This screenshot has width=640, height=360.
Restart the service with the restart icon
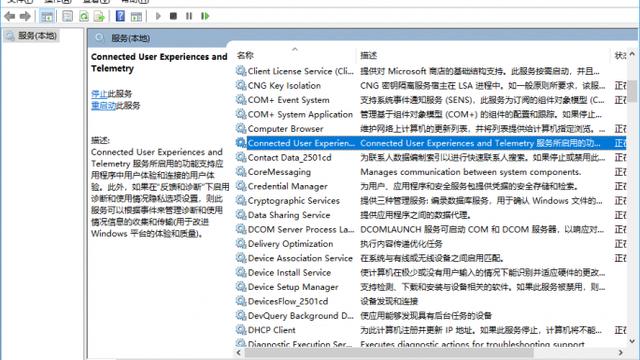[205, 16]
